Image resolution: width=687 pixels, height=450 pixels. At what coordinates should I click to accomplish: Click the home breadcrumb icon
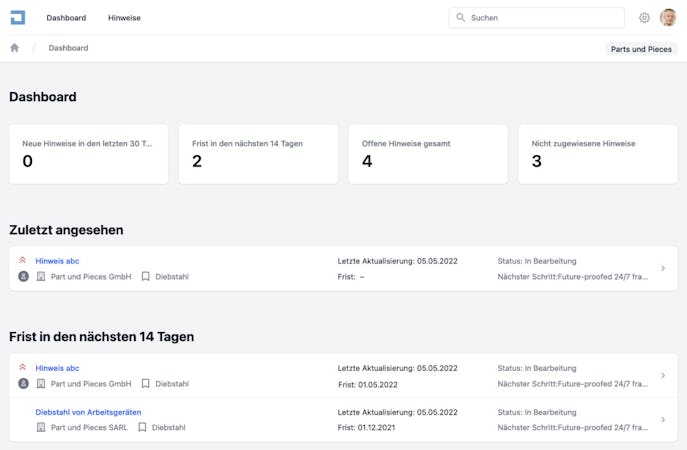(15, 48)
